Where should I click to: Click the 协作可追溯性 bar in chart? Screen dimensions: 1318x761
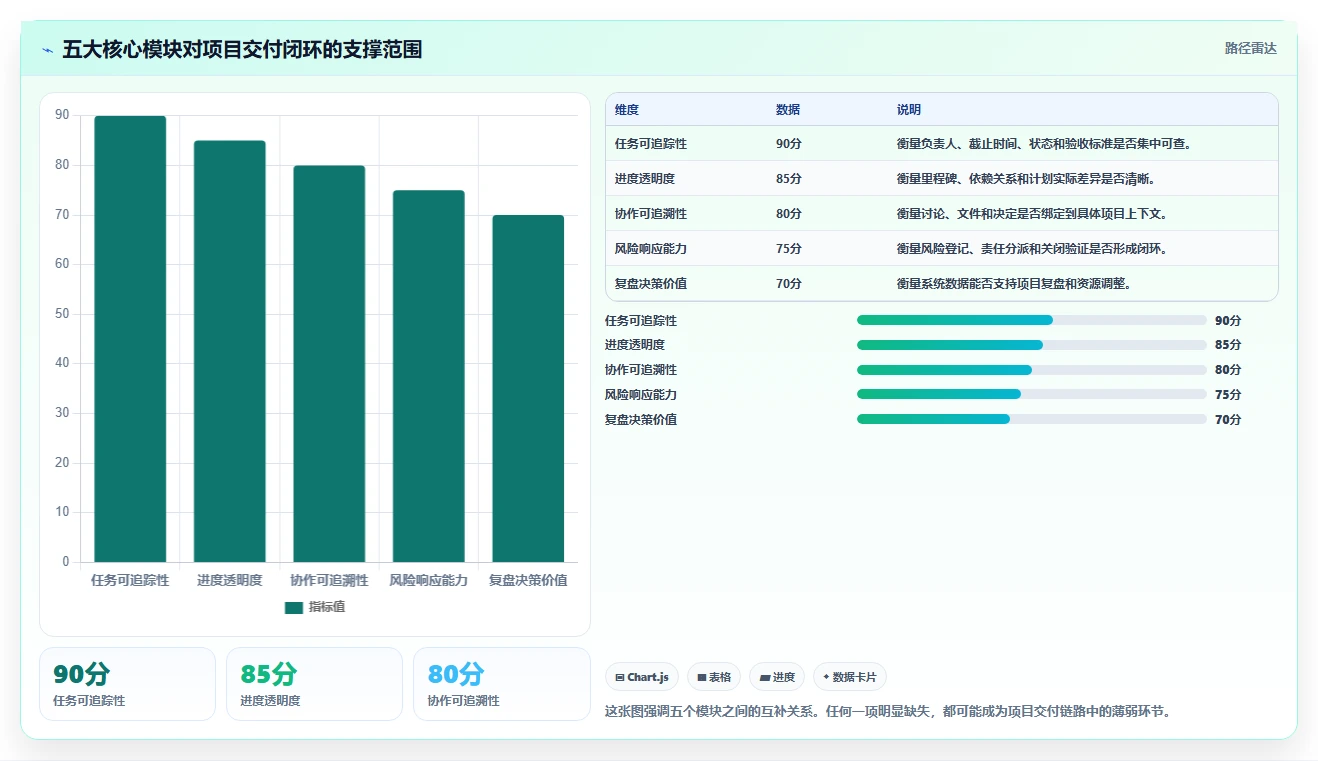(329, 364)
